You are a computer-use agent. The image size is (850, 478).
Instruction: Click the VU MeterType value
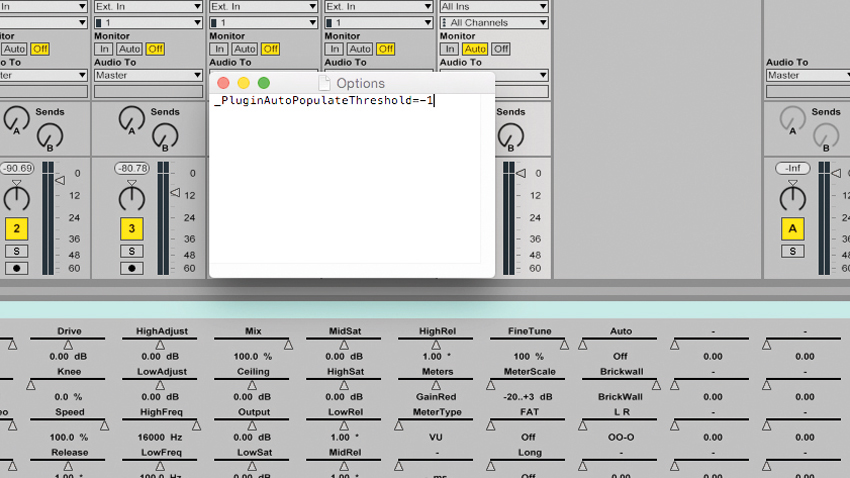click(436, 437)
